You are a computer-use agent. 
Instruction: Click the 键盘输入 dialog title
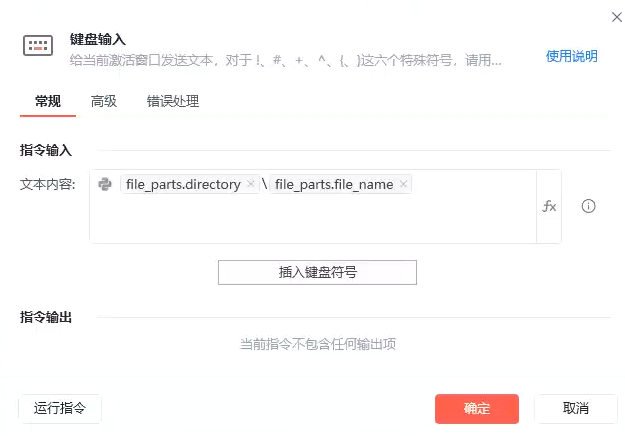[x=98, y=39]
